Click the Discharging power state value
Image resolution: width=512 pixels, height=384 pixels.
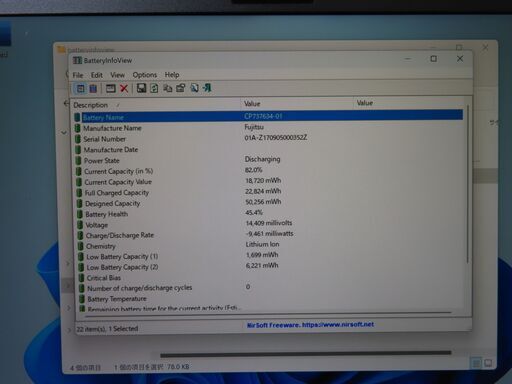point(262,159)
